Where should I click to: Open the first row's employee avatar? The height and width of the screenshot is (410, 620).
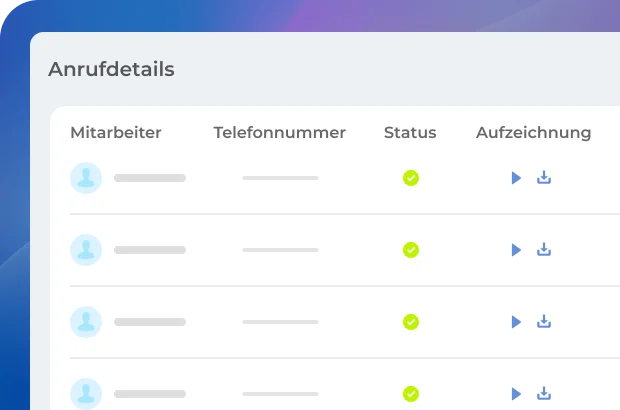pos(86,178)
